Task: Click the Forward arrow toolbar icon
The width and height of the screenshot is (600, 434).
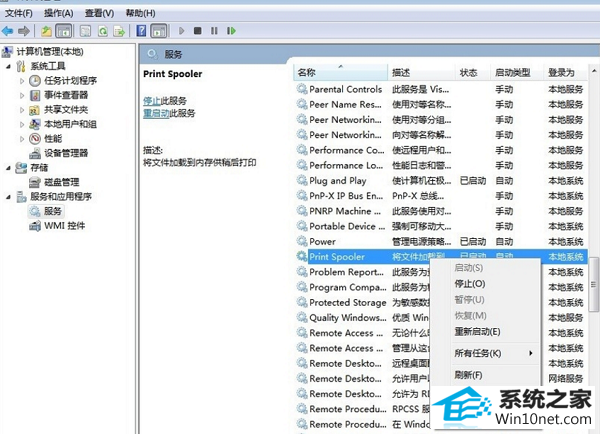Action: (24, 31)
